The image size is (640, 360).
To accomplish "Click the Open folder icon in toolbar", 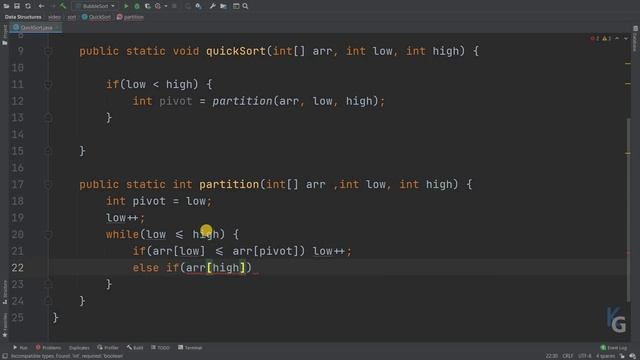I will (7, 6).
